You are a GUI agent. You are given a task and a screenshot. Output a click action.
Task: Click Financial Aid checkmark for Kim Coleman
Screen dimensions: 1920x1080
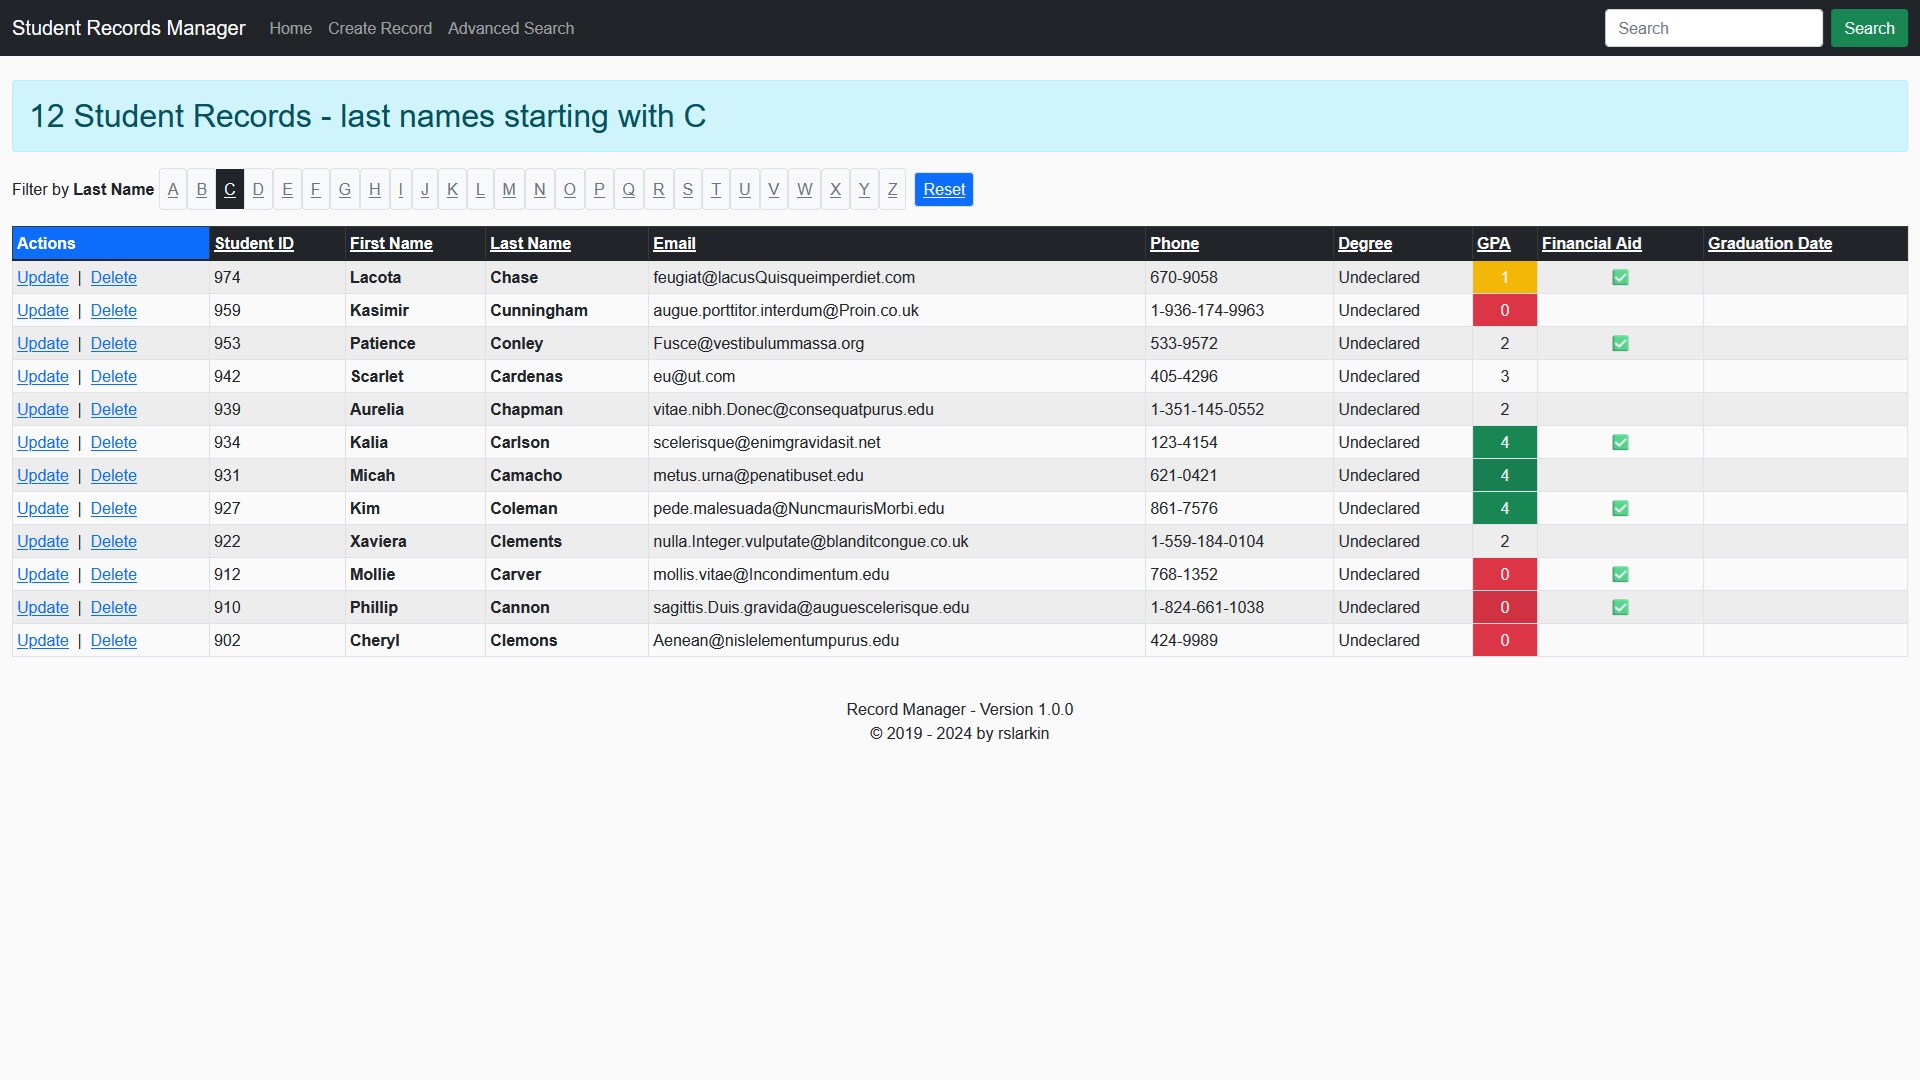[x=1620, y=509]
